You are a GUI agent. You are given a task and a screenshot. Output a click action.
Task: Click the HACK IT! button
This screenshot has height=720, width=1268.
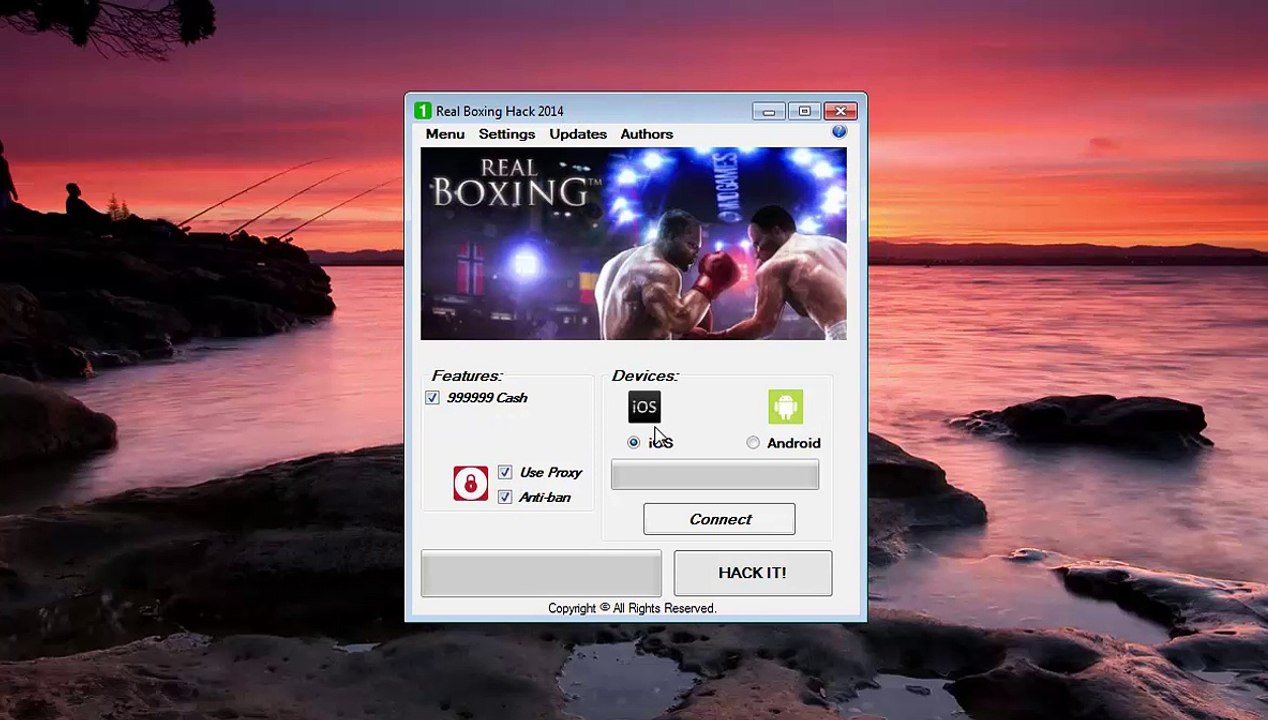pyautogui.click(x=753, y=573)
